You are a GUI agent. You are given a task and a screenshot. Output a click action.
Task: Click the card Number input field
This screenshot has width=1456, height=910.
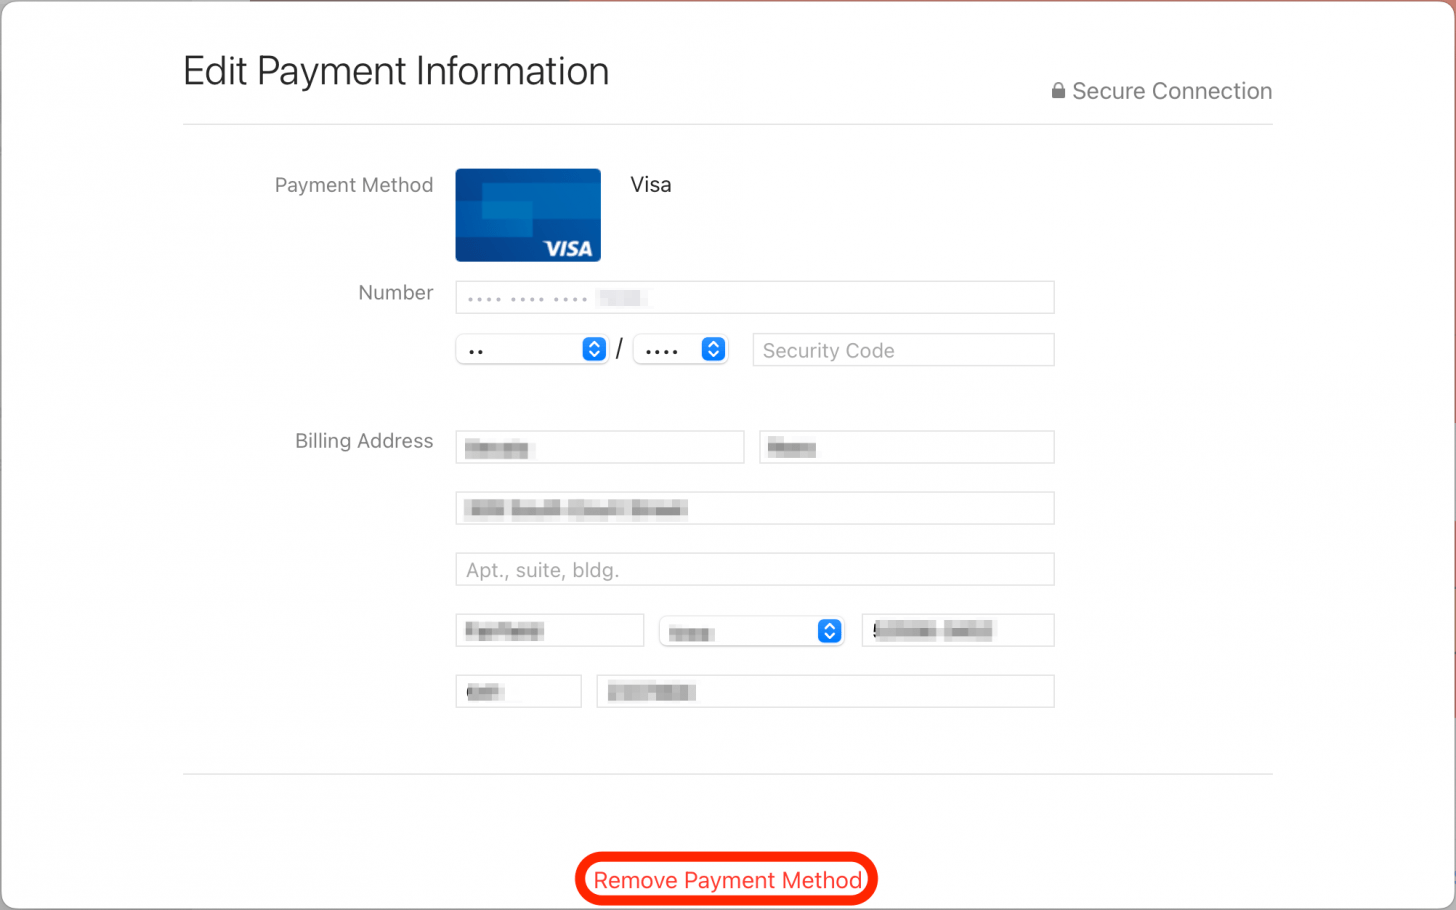point(754,297)
